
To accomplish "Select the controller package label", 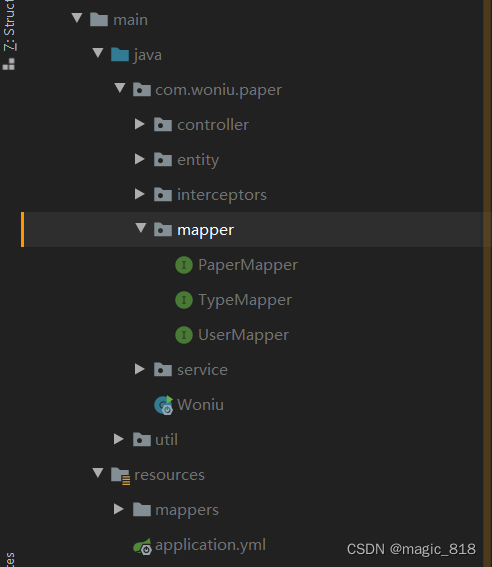I will tap(213, 125).
